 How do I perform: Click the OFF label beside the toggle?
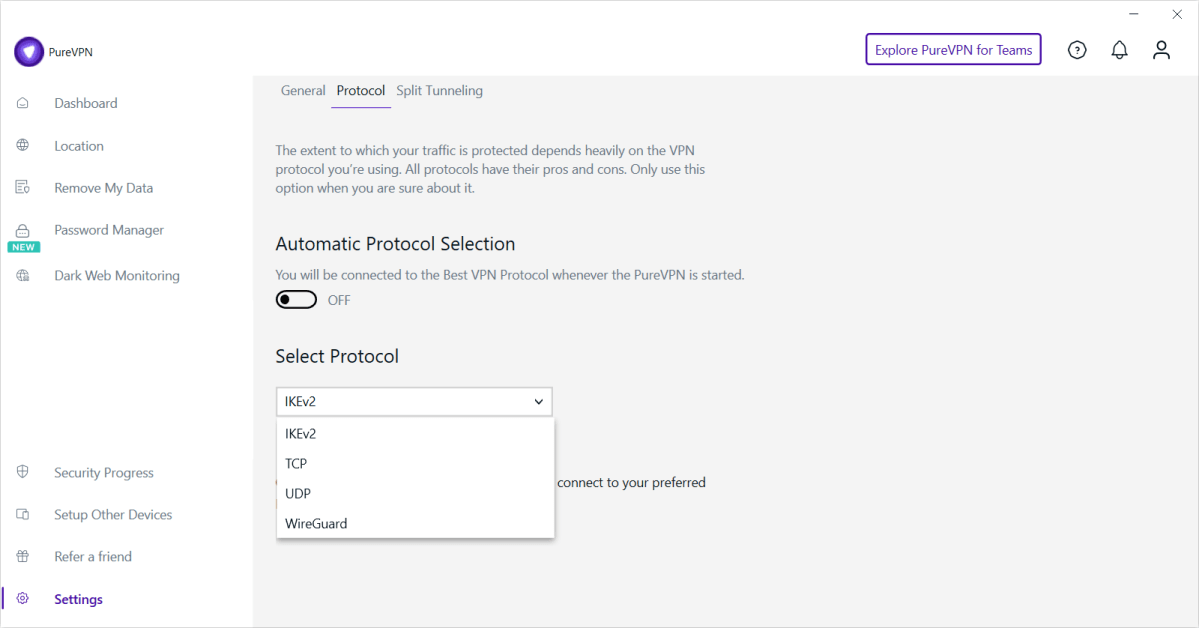point(339,301)
